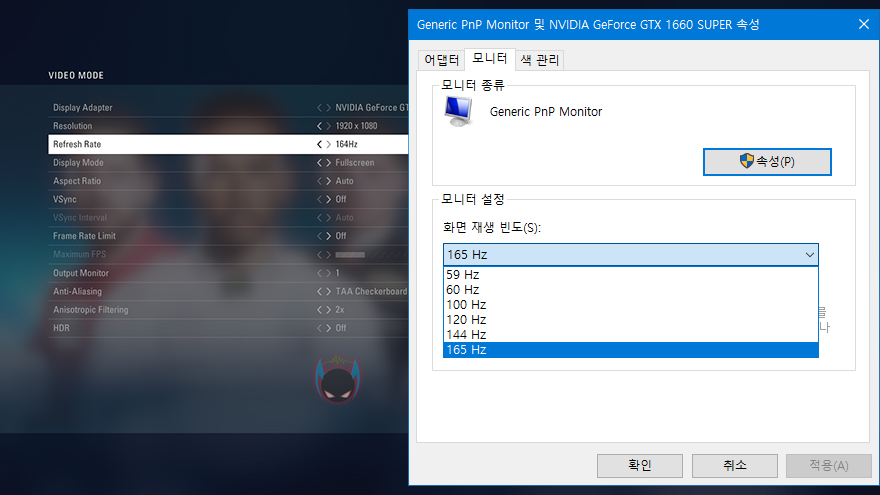Click previous arrow on HDR row
Viewport: 880px width, 495px height.
click(x=319, y=328)
